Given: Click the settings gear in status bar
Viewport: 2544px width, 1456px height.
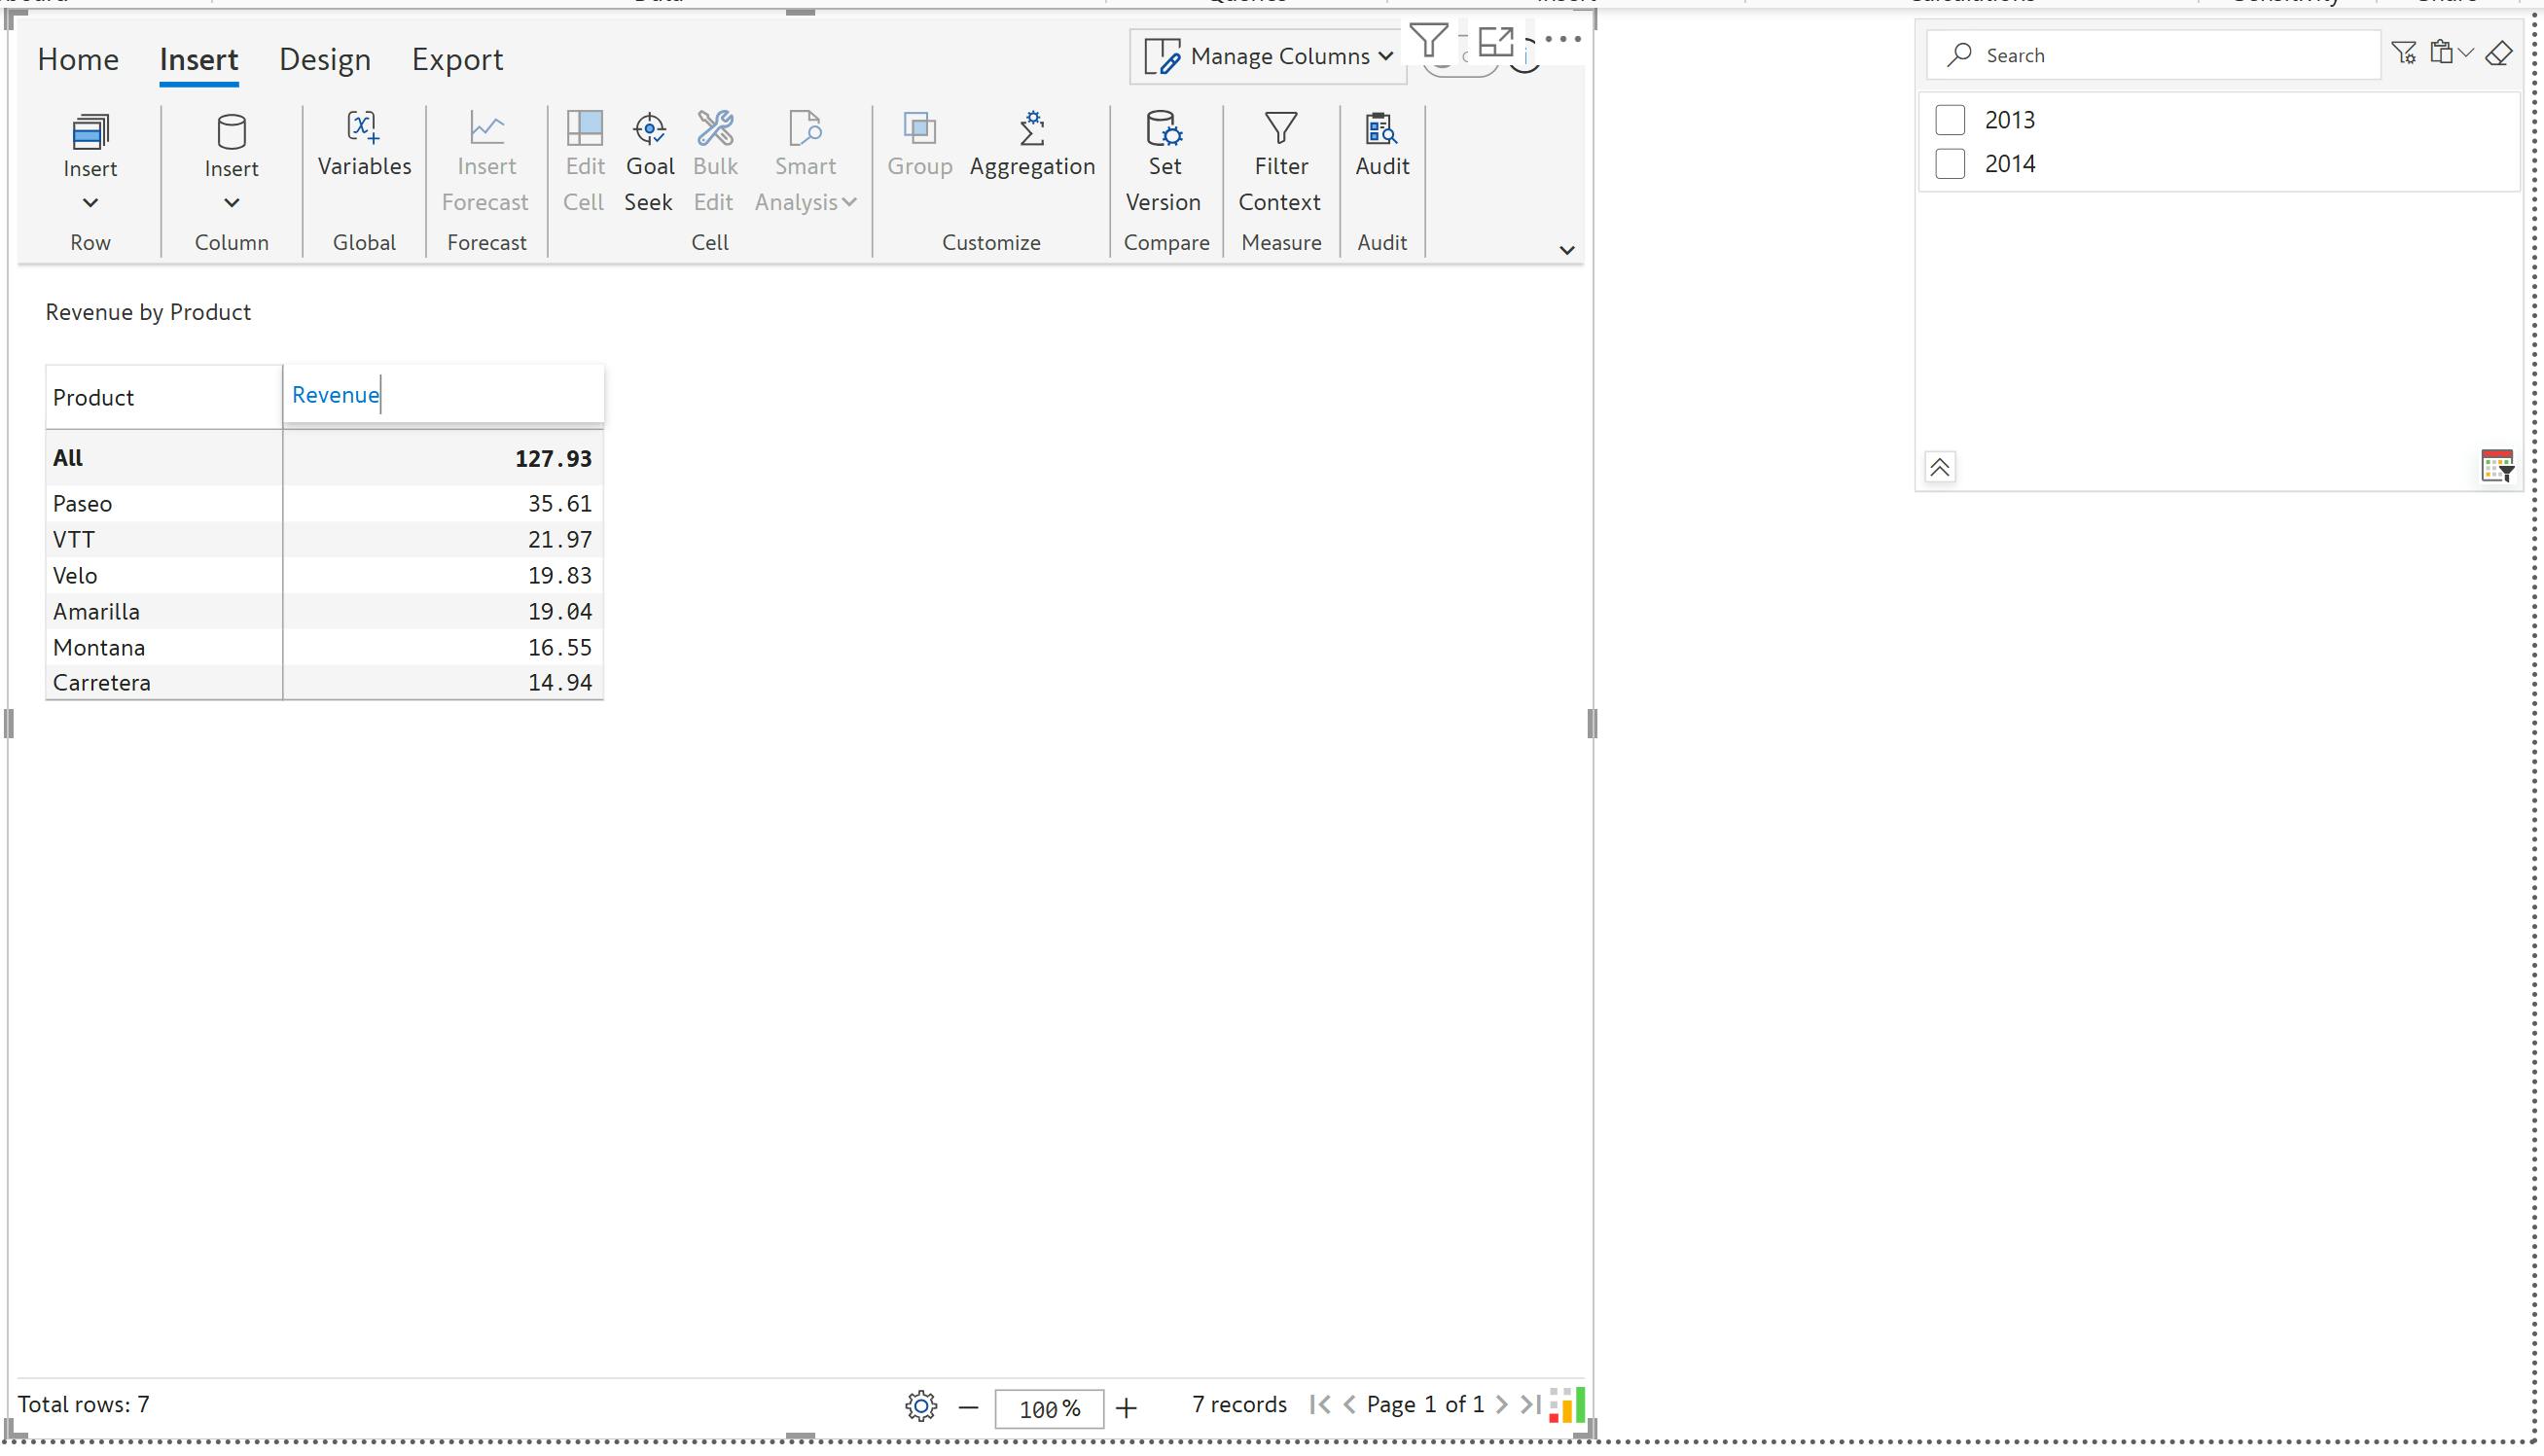Looking at the screenshot, I should 920,1406.
